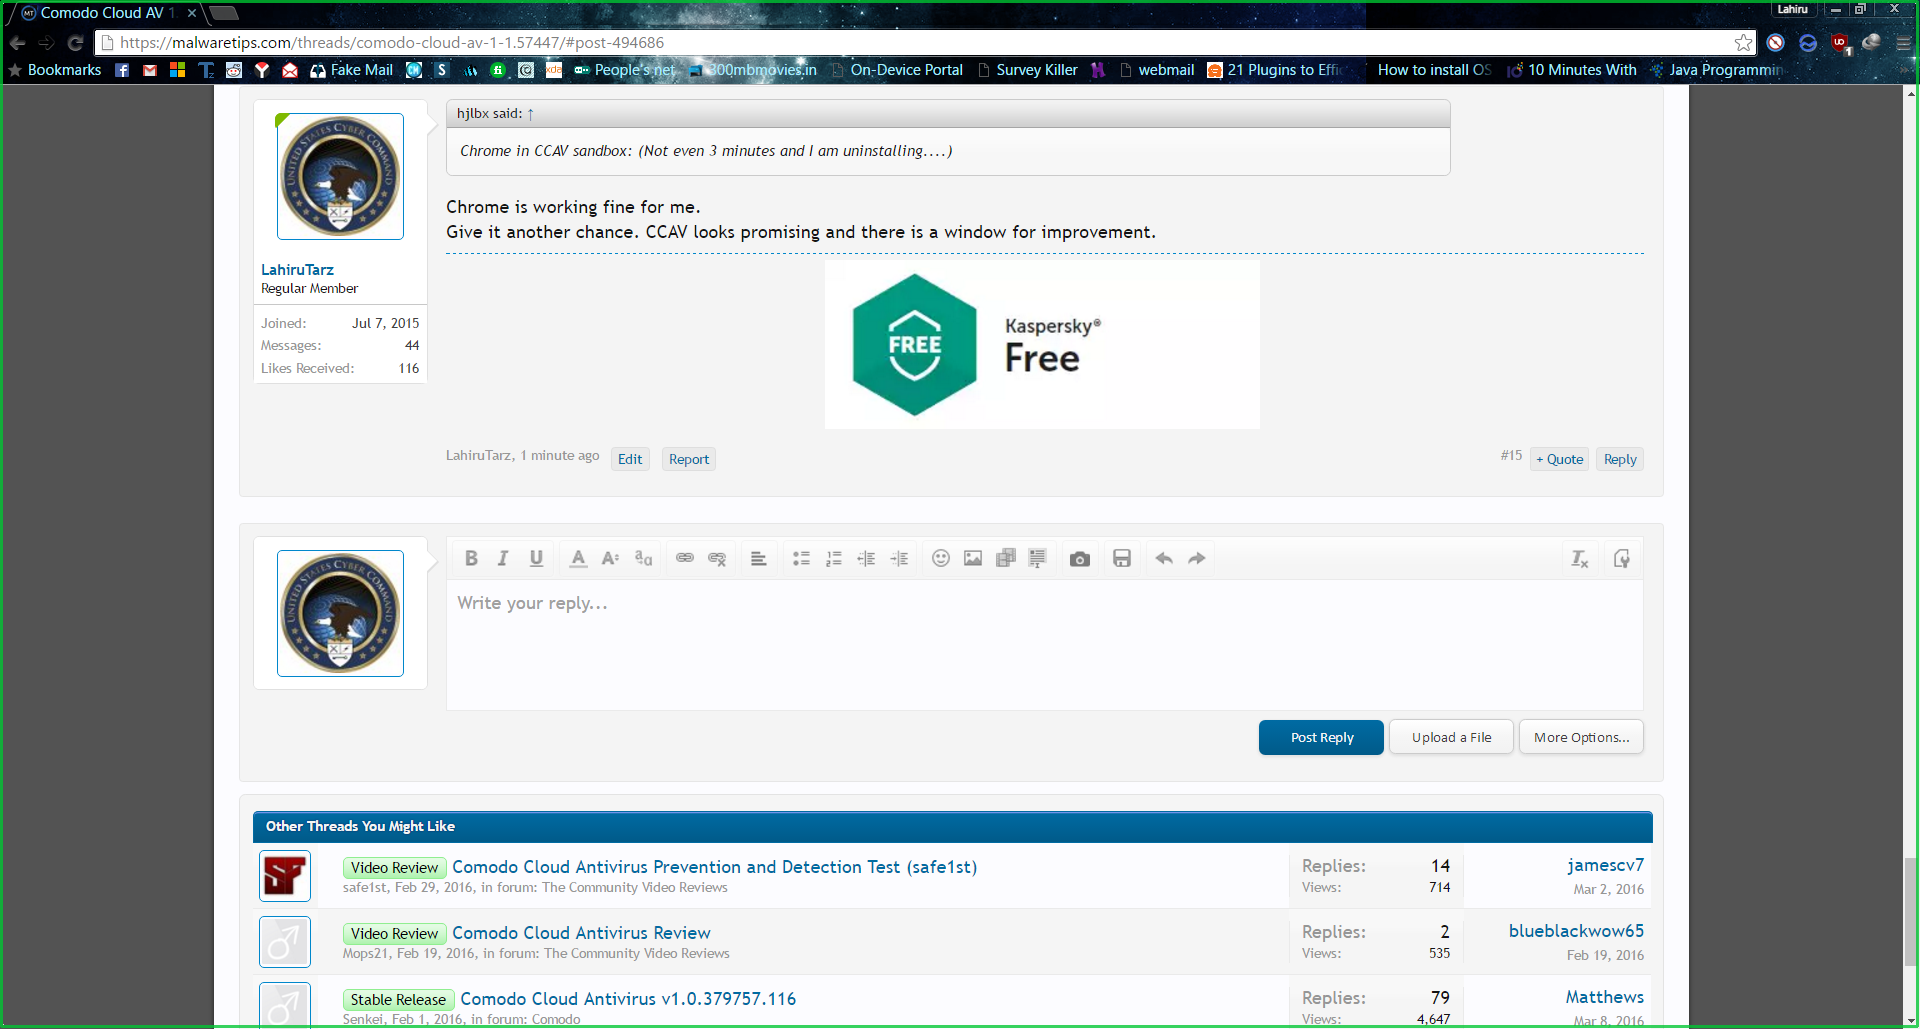Close the Comodo Cloud AV tab
This screenshot has width=1920, height=1029.
click(192, 13)
